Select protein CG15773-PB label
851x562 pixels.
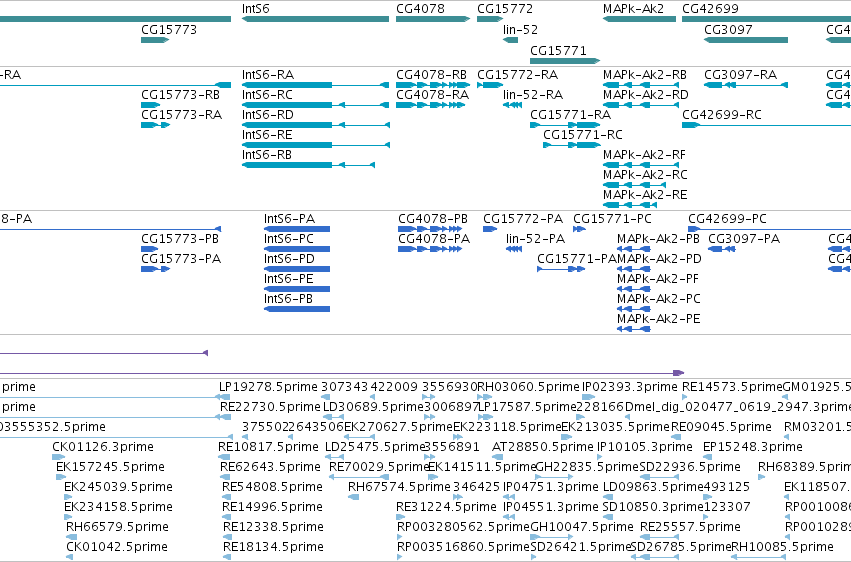point(181,239)
